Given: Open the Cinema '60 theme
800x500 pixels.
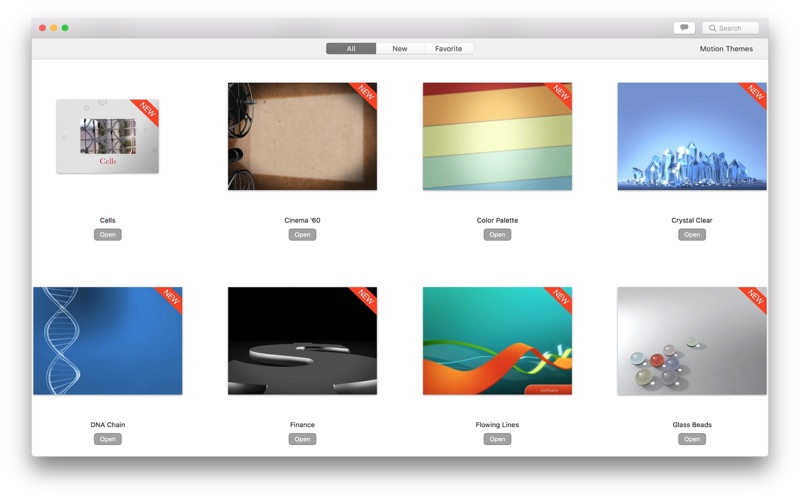Looking at the screenshot, I should [x=303, y=235].
